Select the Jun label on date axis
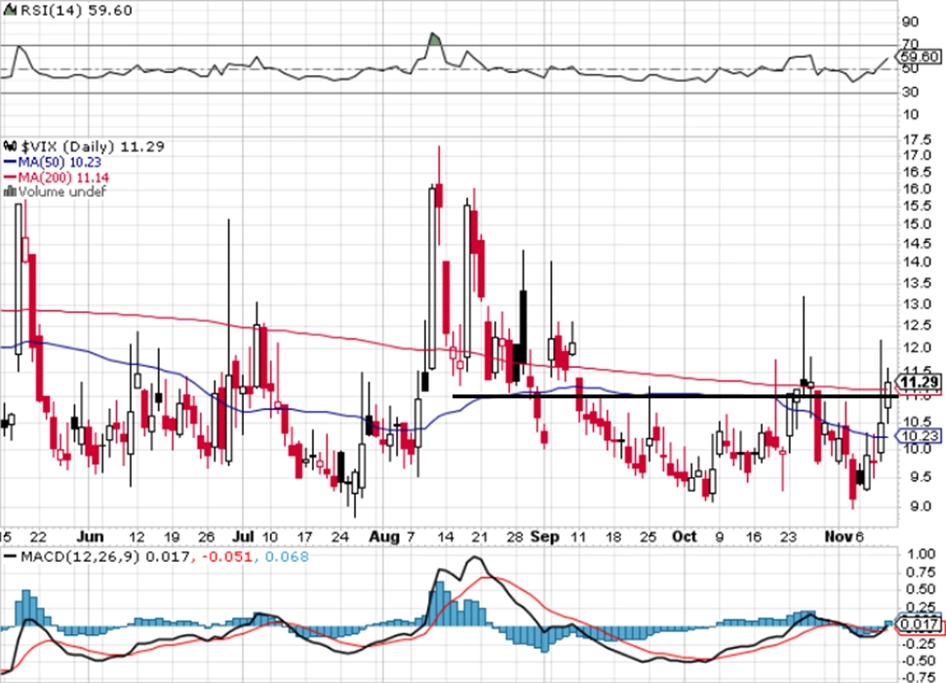946x683 pixels. coord(90,536)
